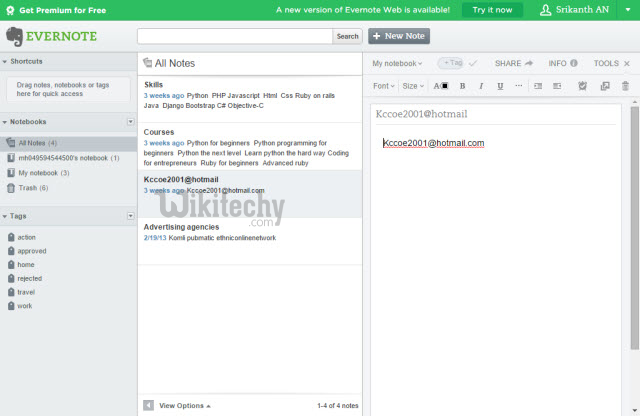Image resolution: width=640 pixels, height=416 pixels.
Task: Open the Font dropdown
Action: [382, 86]
